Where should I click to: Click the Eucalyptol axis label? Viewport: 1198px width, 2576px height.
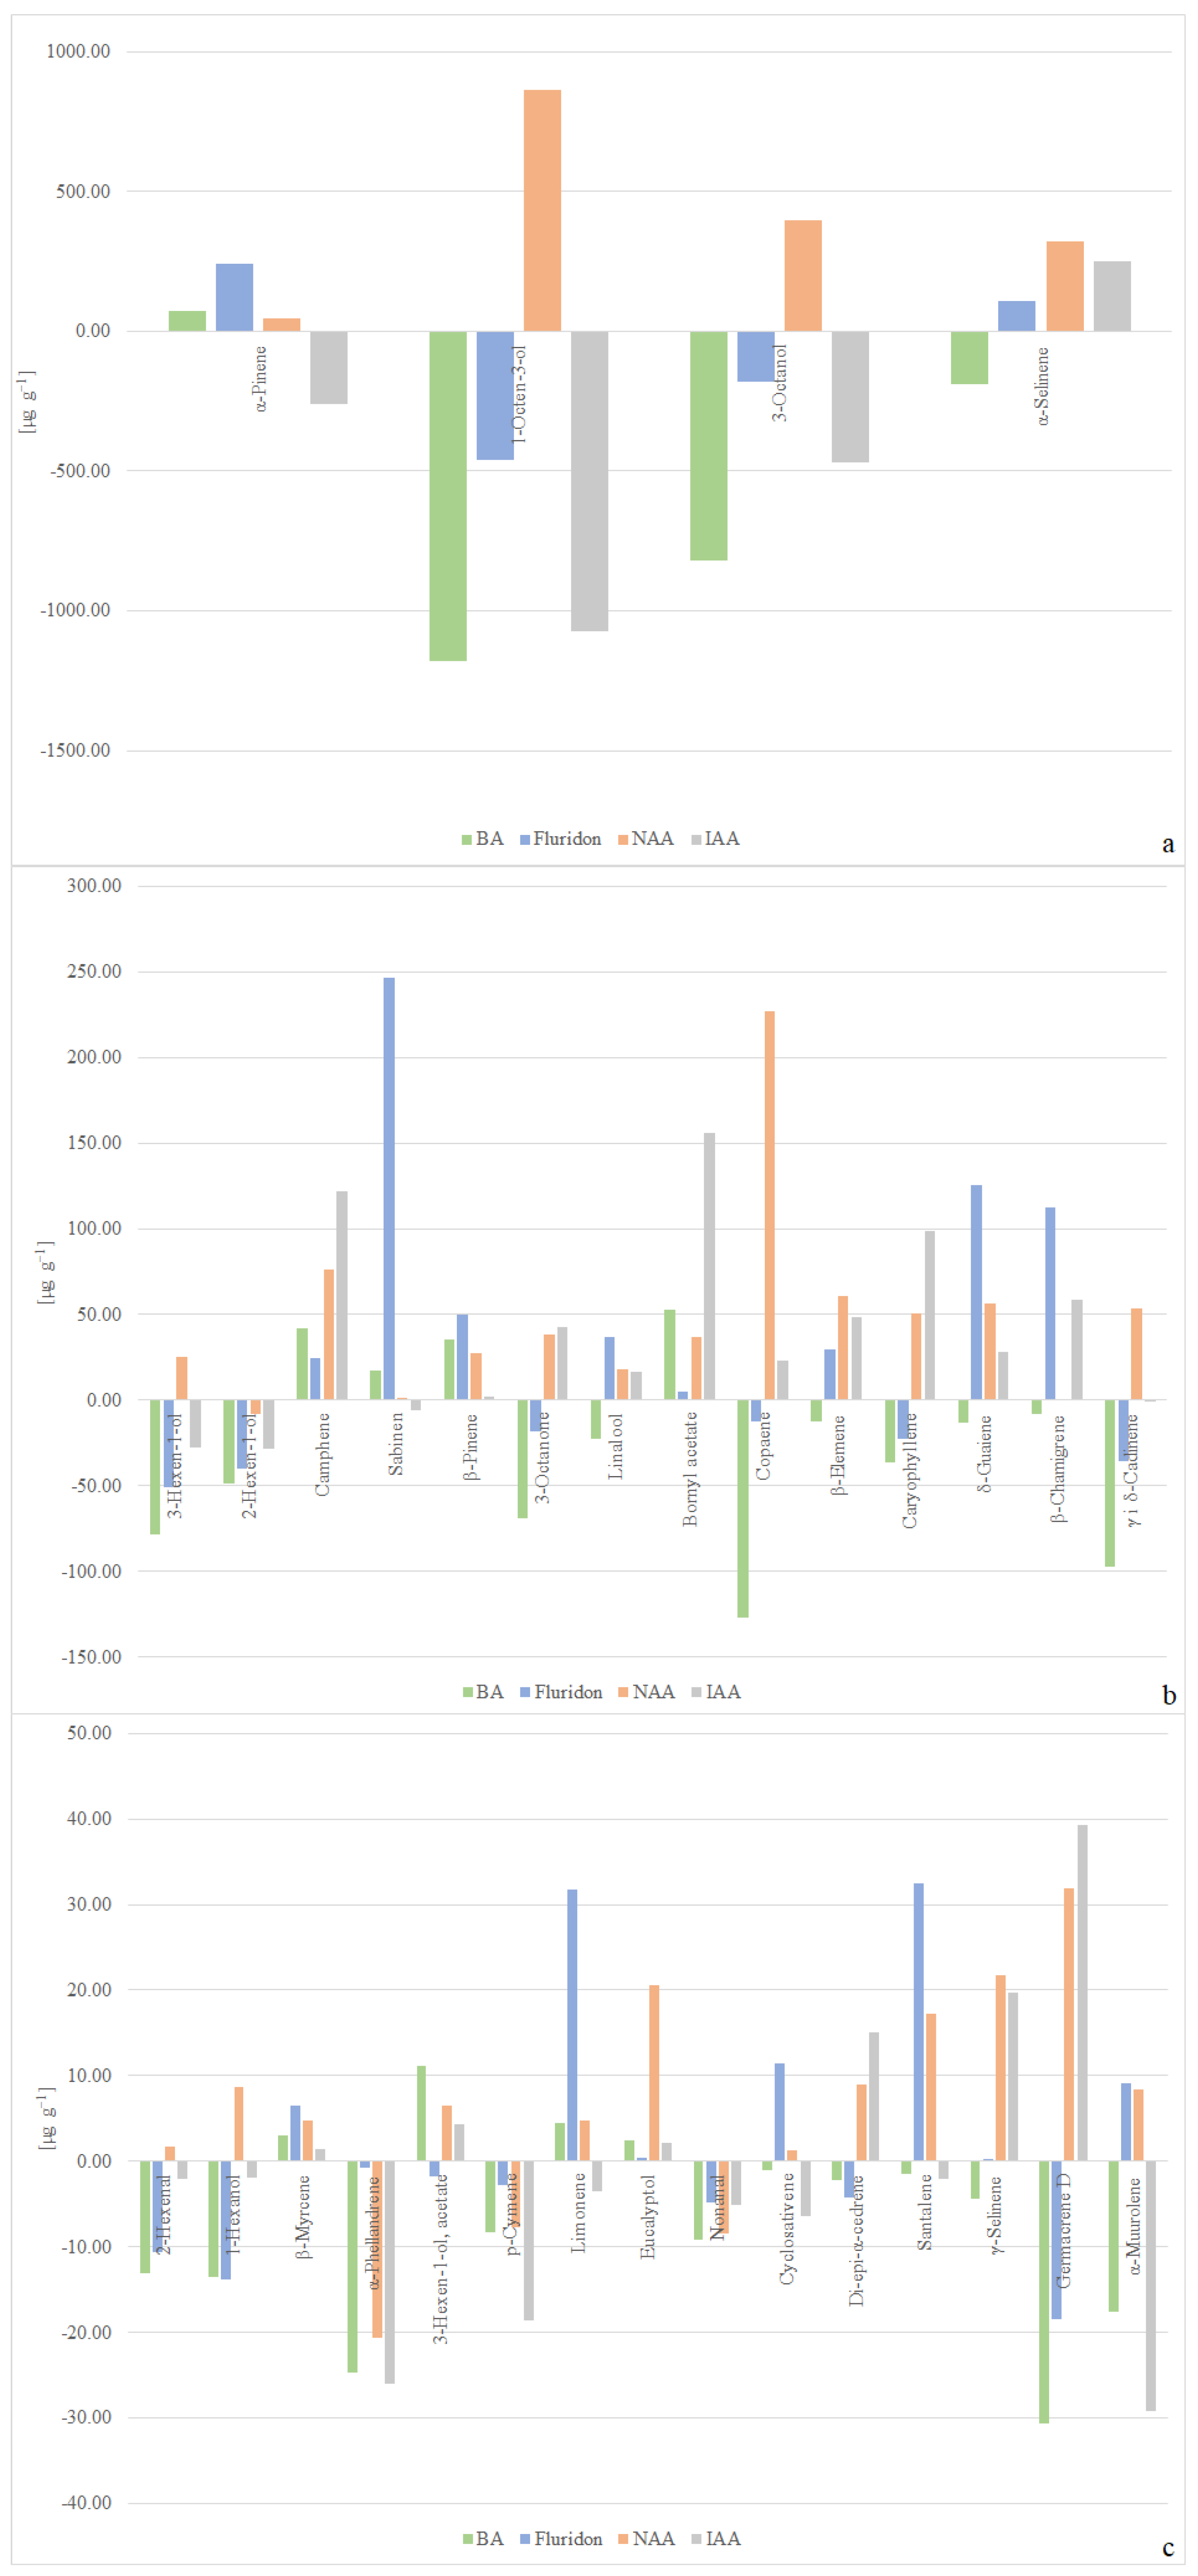point(648,2217)
